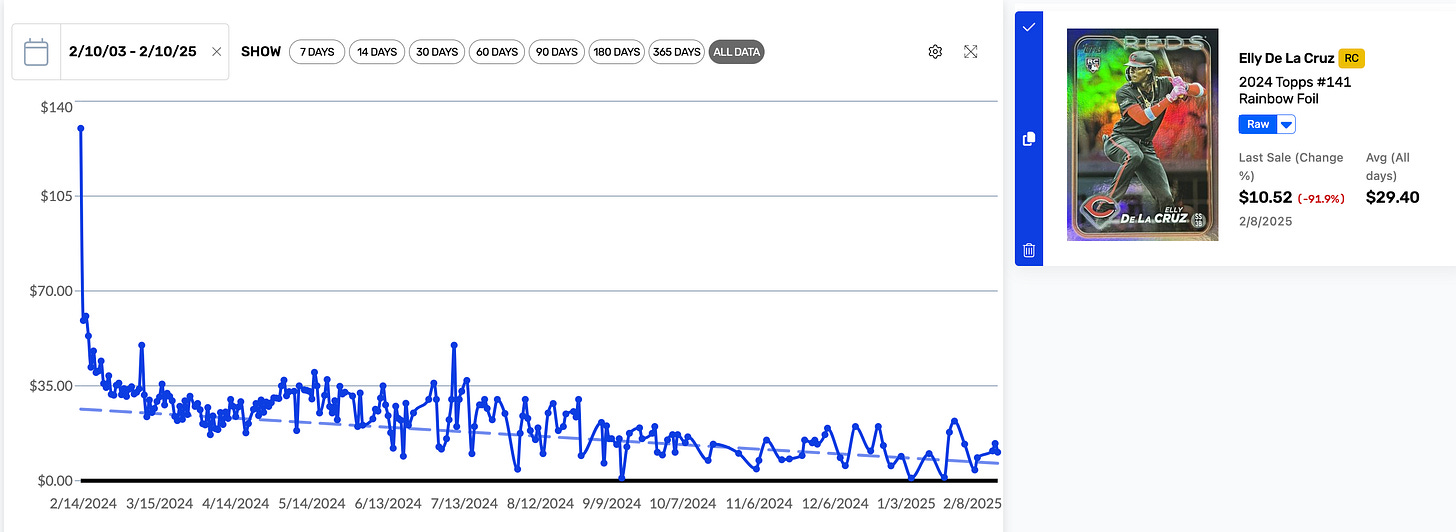This screenshot has width=1456, height=532.
Task: Switch chart to 30 DAYS
Action: click(437, 52)
